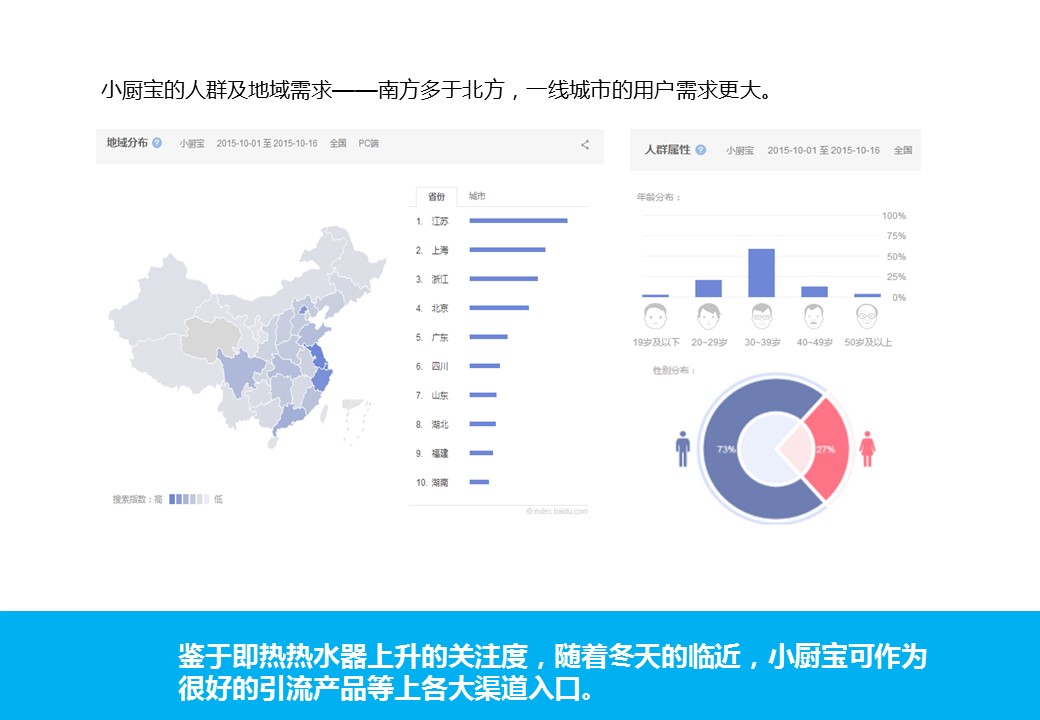Click the 75% axis label
This screenshot has height=720, width=1040.
(896, 236)
